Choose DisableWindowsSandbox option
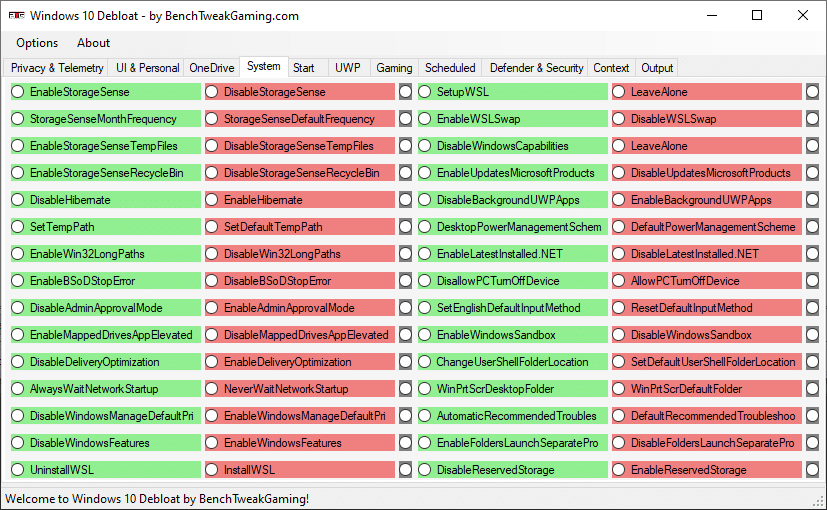The width and height of the screenshot is (827, 510). coord(707,335)
